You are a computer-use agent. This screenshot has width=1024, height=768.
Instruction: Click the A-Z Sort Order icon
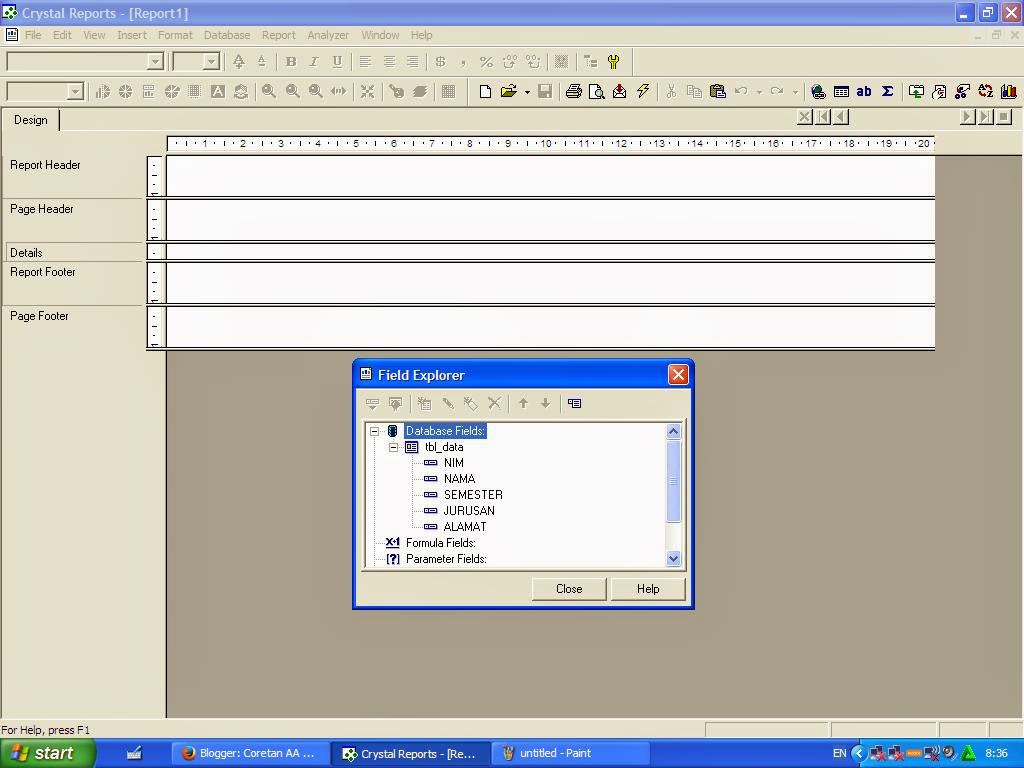point(985,91)
